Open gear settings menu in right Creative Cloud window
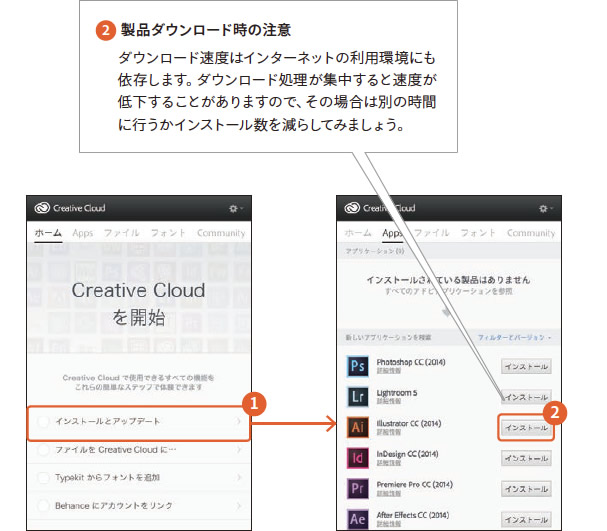 545,208
